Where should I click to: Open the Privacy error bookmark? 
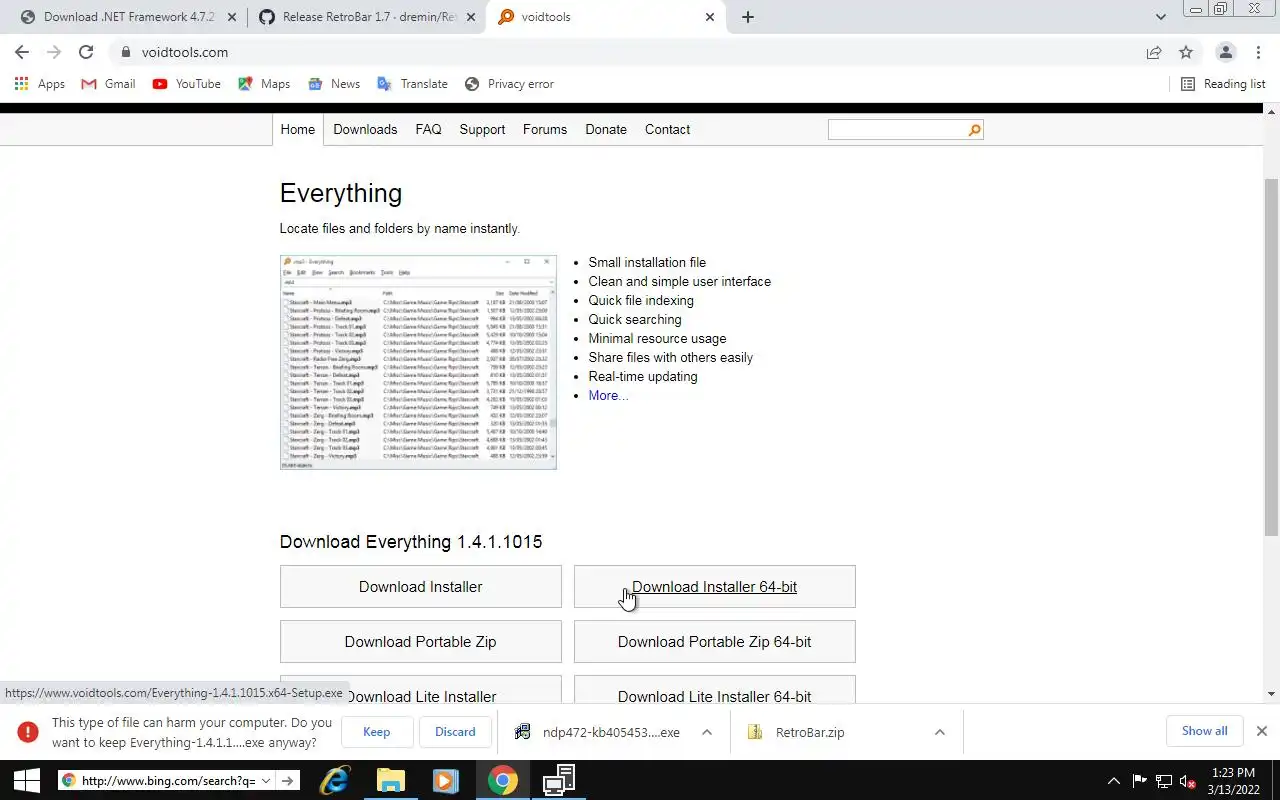click(509, 84)
